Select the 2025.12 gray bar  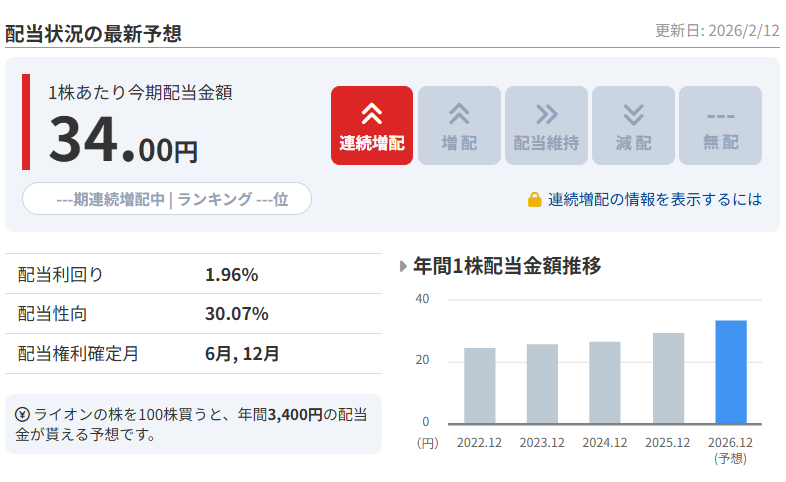(668, 378)
